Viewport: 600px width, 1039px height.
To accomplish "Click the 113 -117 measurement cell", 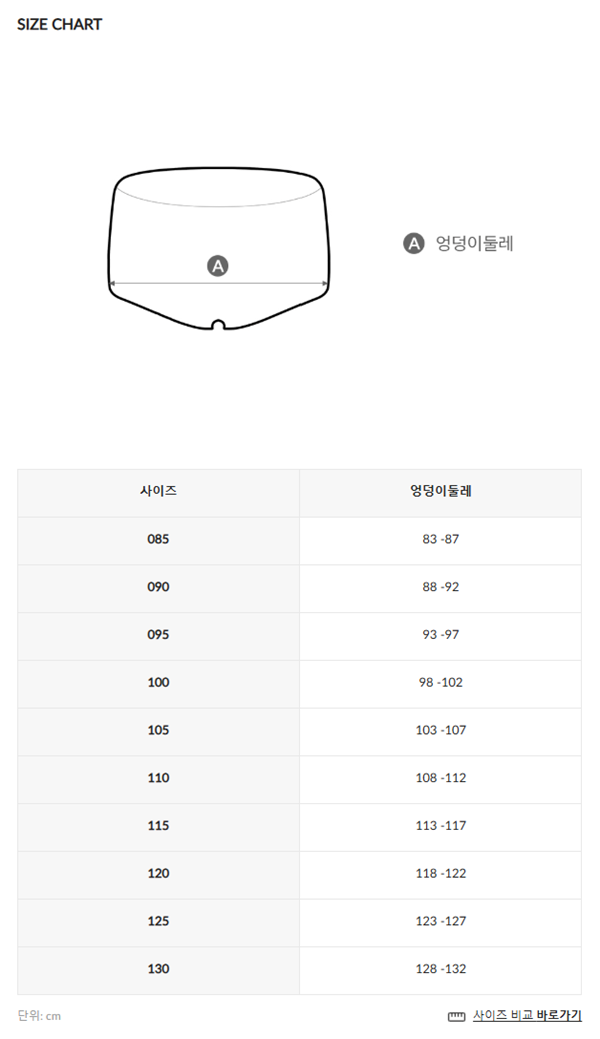I will click(440, 826).
